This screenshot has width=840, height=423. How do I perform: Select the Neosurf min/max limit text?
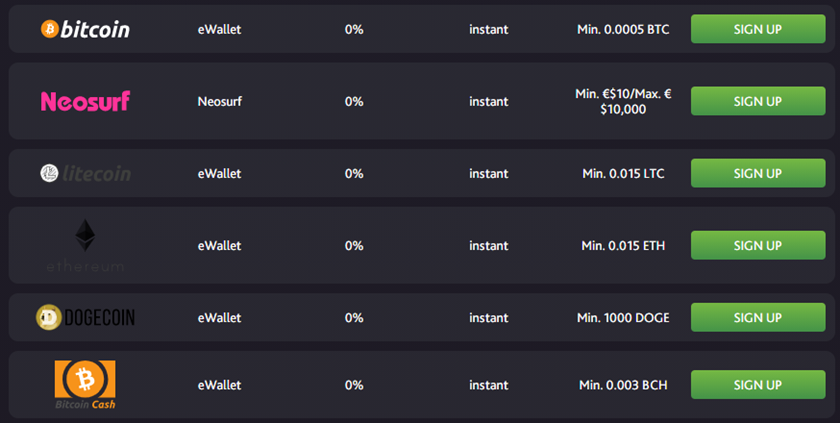point(623,101)
